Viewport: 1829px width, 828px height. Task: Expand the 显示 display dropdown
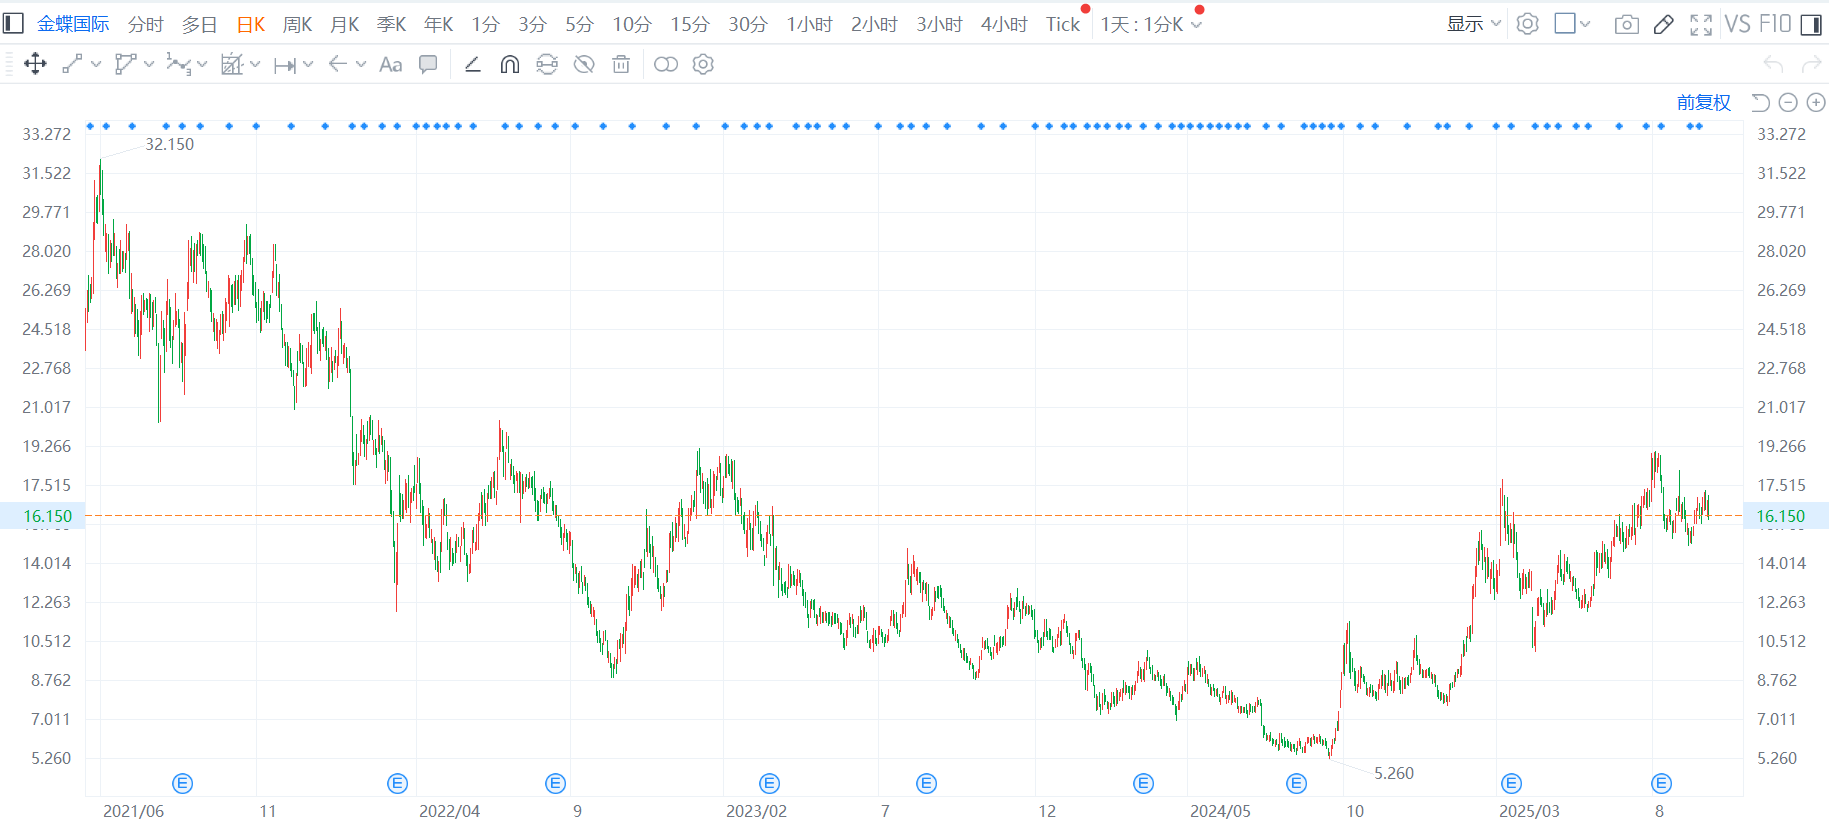pyautogui.click(x=1474, y=24)
